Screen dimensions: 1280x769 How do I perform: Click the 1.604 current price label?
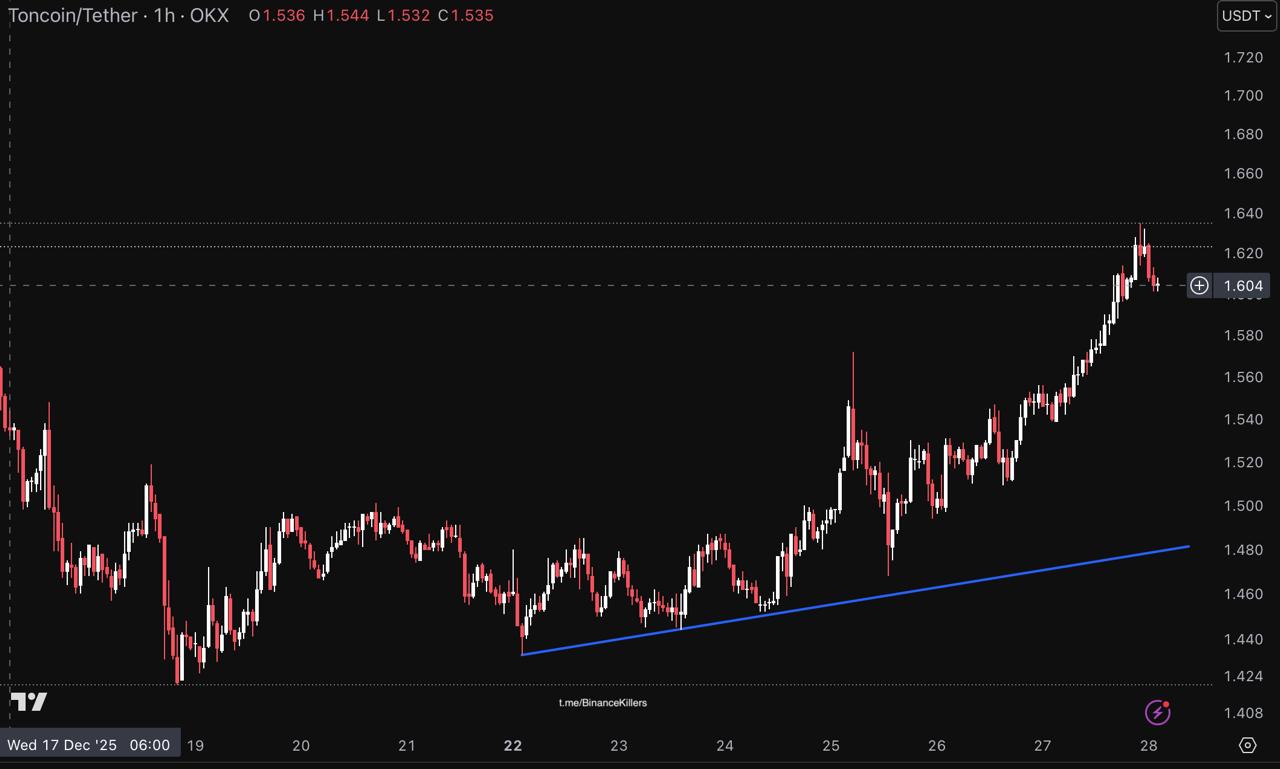point(1243,286)
